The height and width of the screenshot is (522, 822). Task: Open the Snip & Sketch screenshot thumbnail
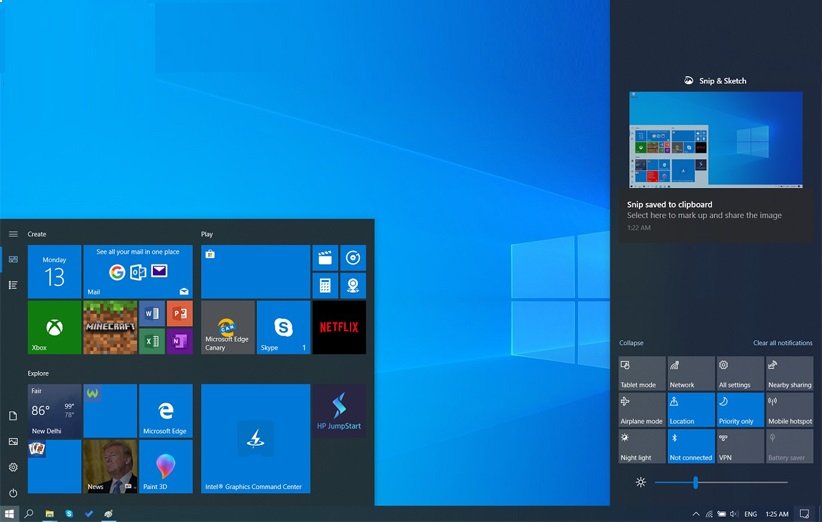pyautogui.click(x=716, y=139)
